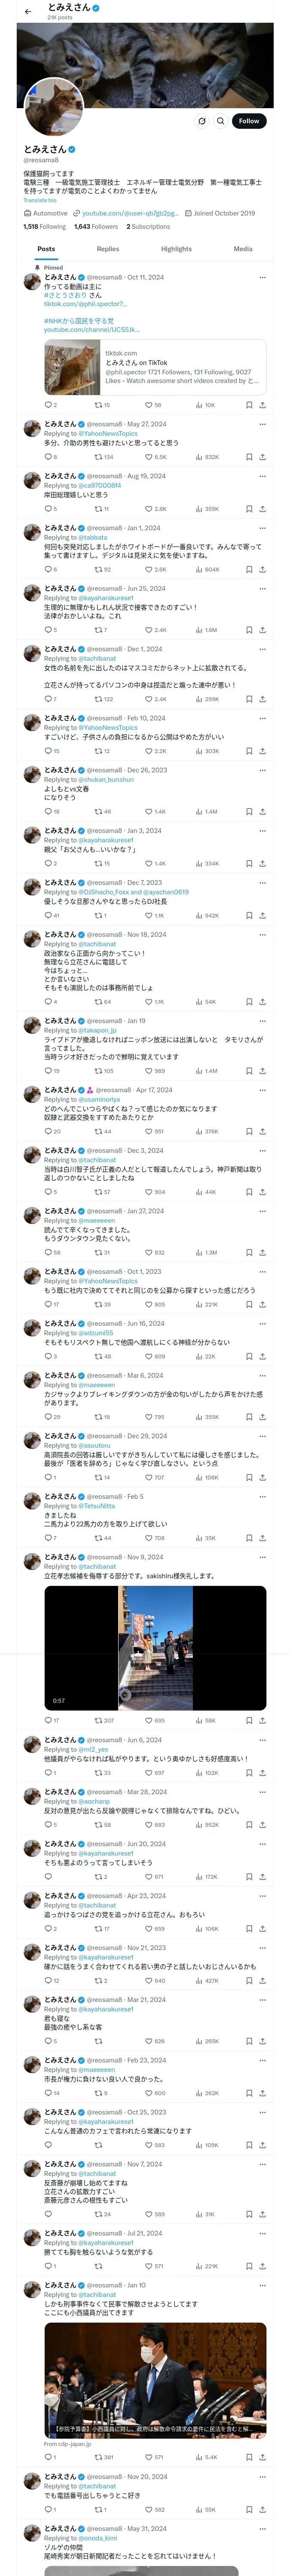View analytics of the Jan 1, 2024 post

[x=199, y=570]
